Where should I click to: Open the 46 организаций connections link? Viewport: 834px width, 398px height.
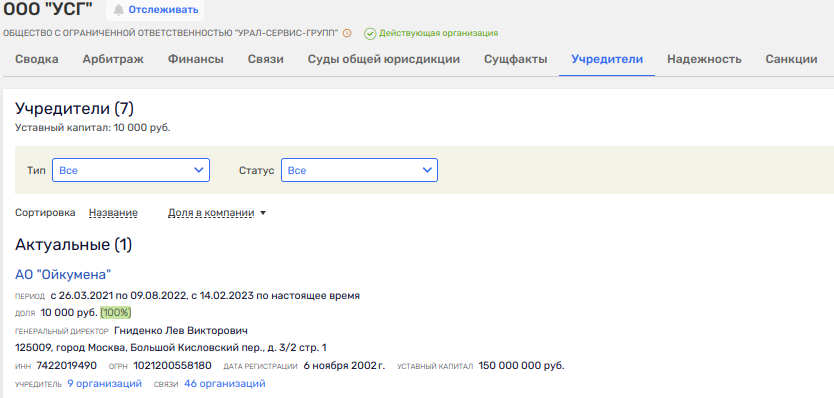tap(224, 384)
